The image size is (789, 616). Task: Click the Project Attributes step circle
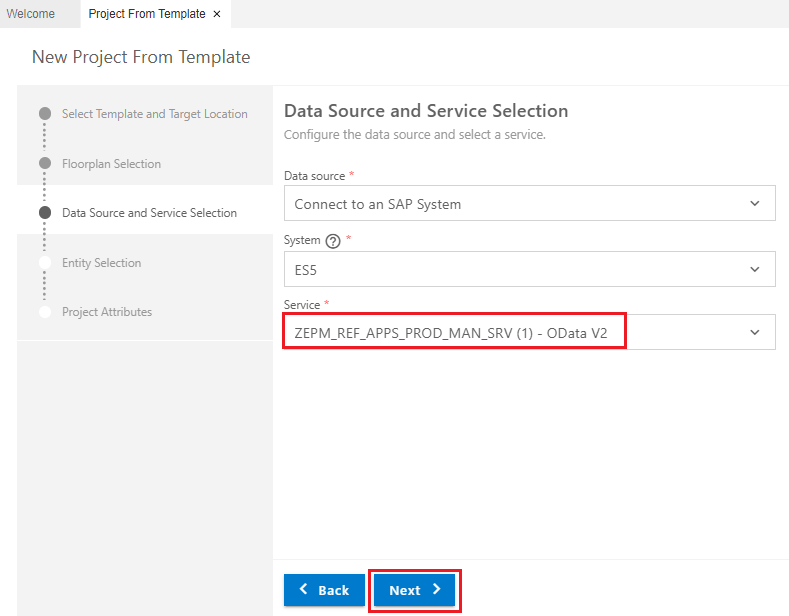click(45, 312)
